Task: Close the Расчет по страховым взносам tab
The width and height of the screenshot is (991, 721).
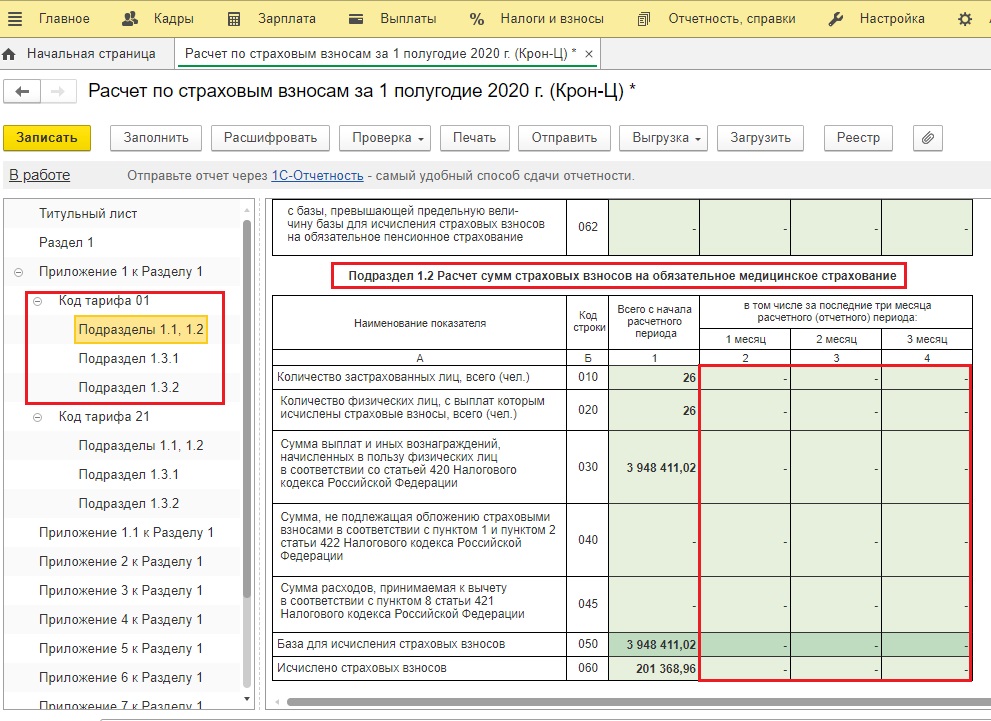Action: (x=589, y=54)
